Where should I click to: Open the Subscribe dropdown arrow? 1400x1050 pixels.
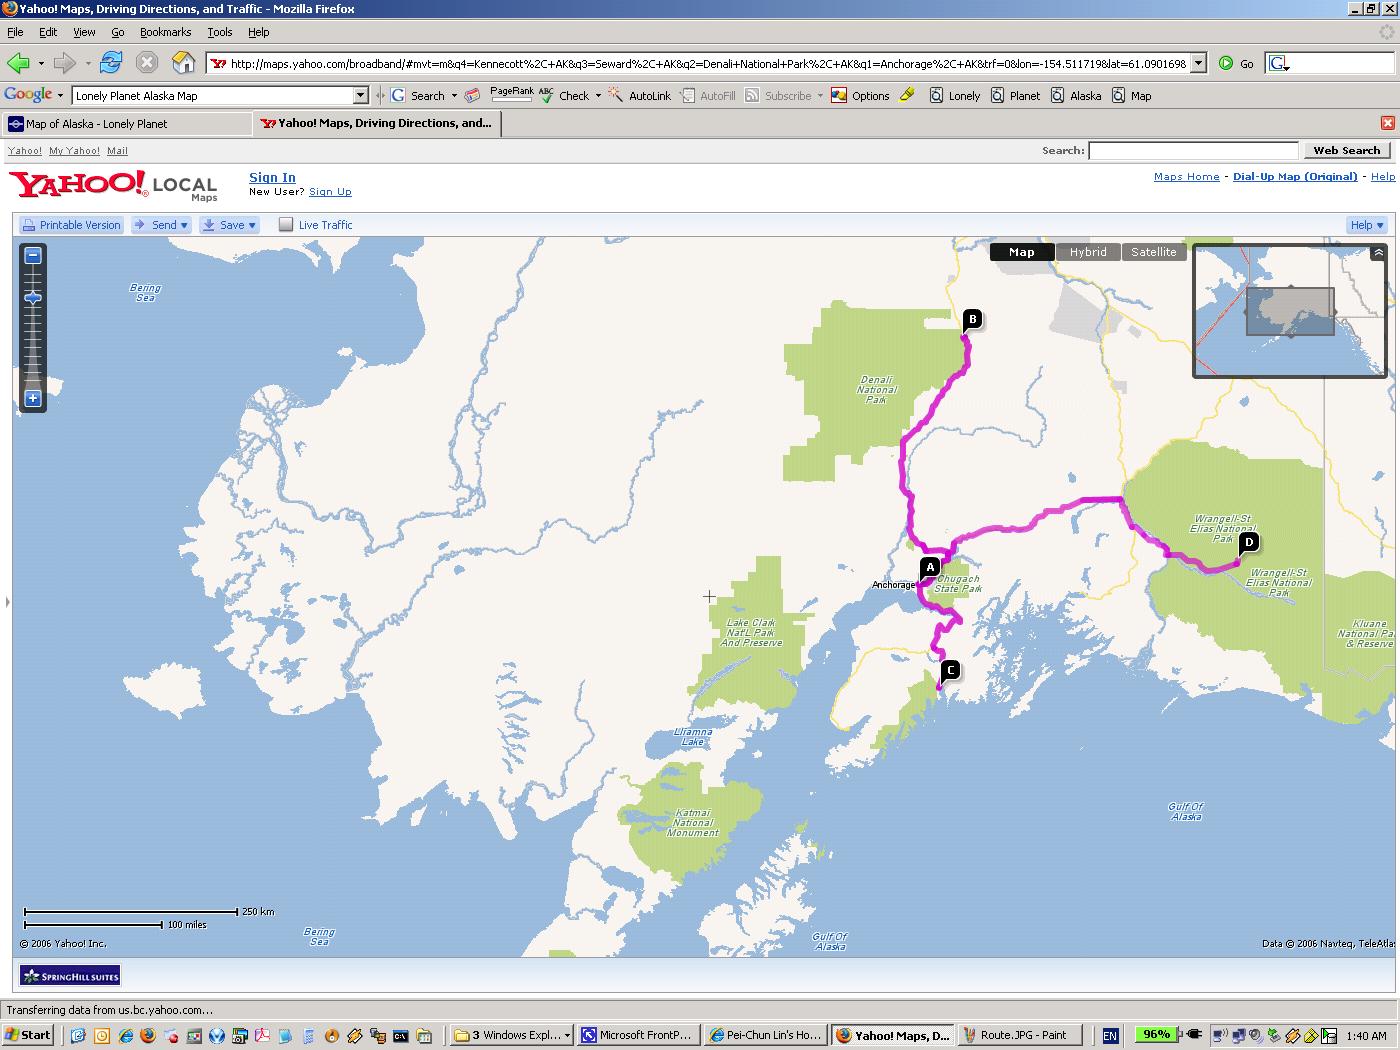(x=820, y=96)
